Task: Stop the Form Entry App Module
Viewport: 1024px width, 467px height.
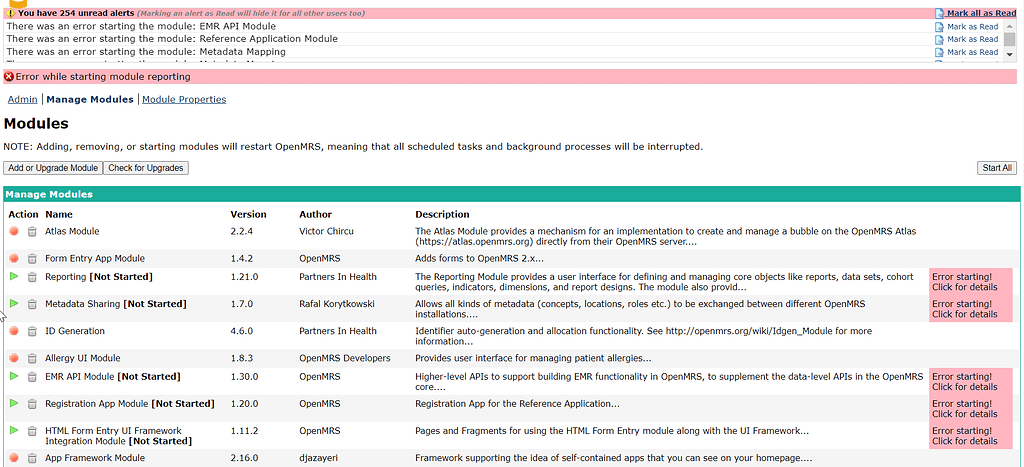Action: 14,258
